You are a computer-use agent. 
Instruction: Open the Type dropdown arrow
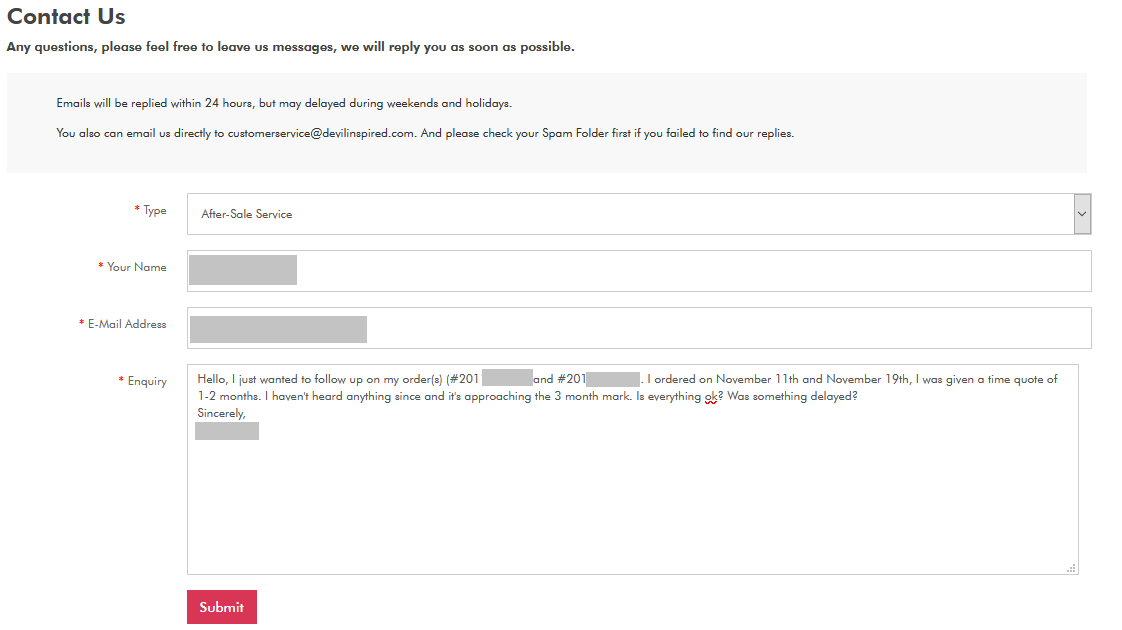tap(1082, 214)
